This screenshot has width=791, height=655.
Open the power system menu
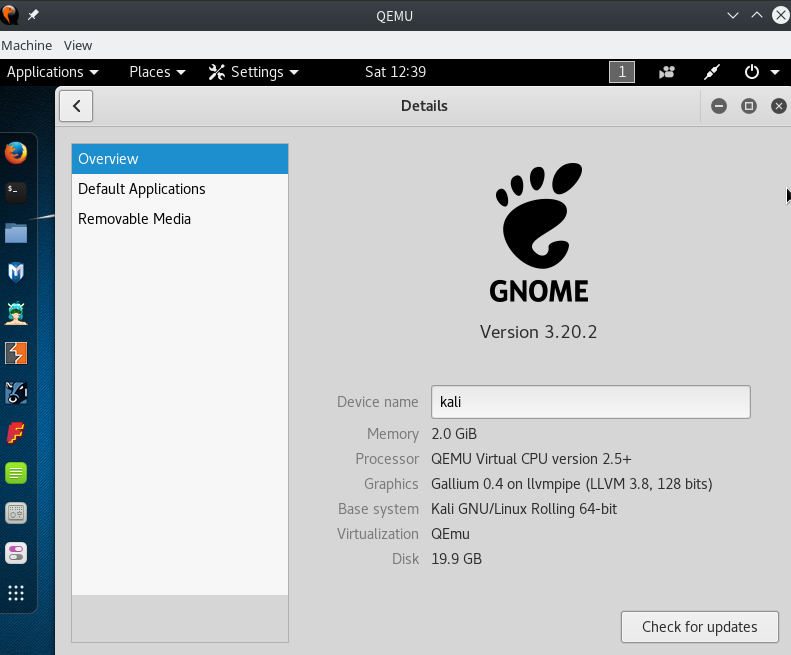[x=761, y=72]
